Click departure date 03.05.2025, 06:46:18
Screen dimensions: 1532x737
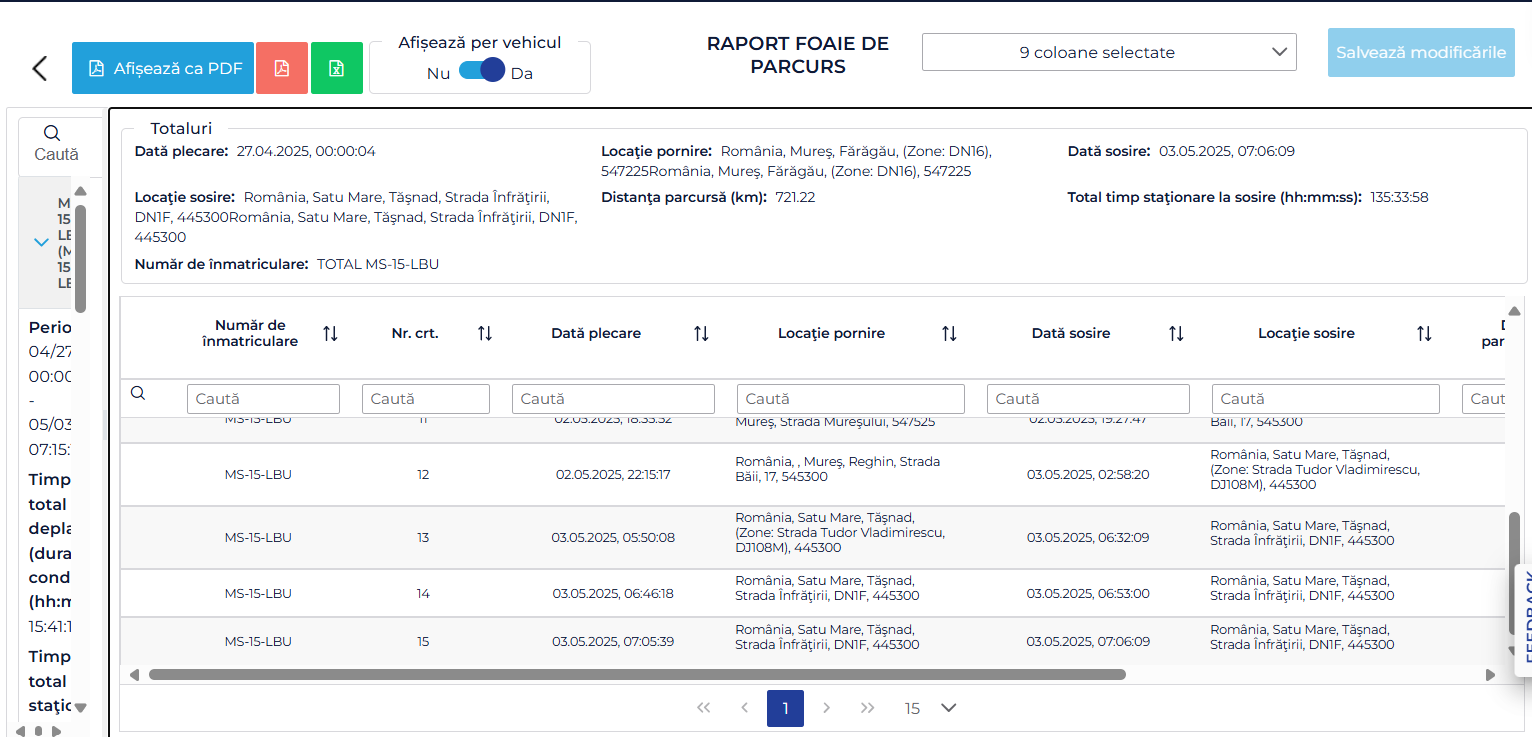(613, 593)
